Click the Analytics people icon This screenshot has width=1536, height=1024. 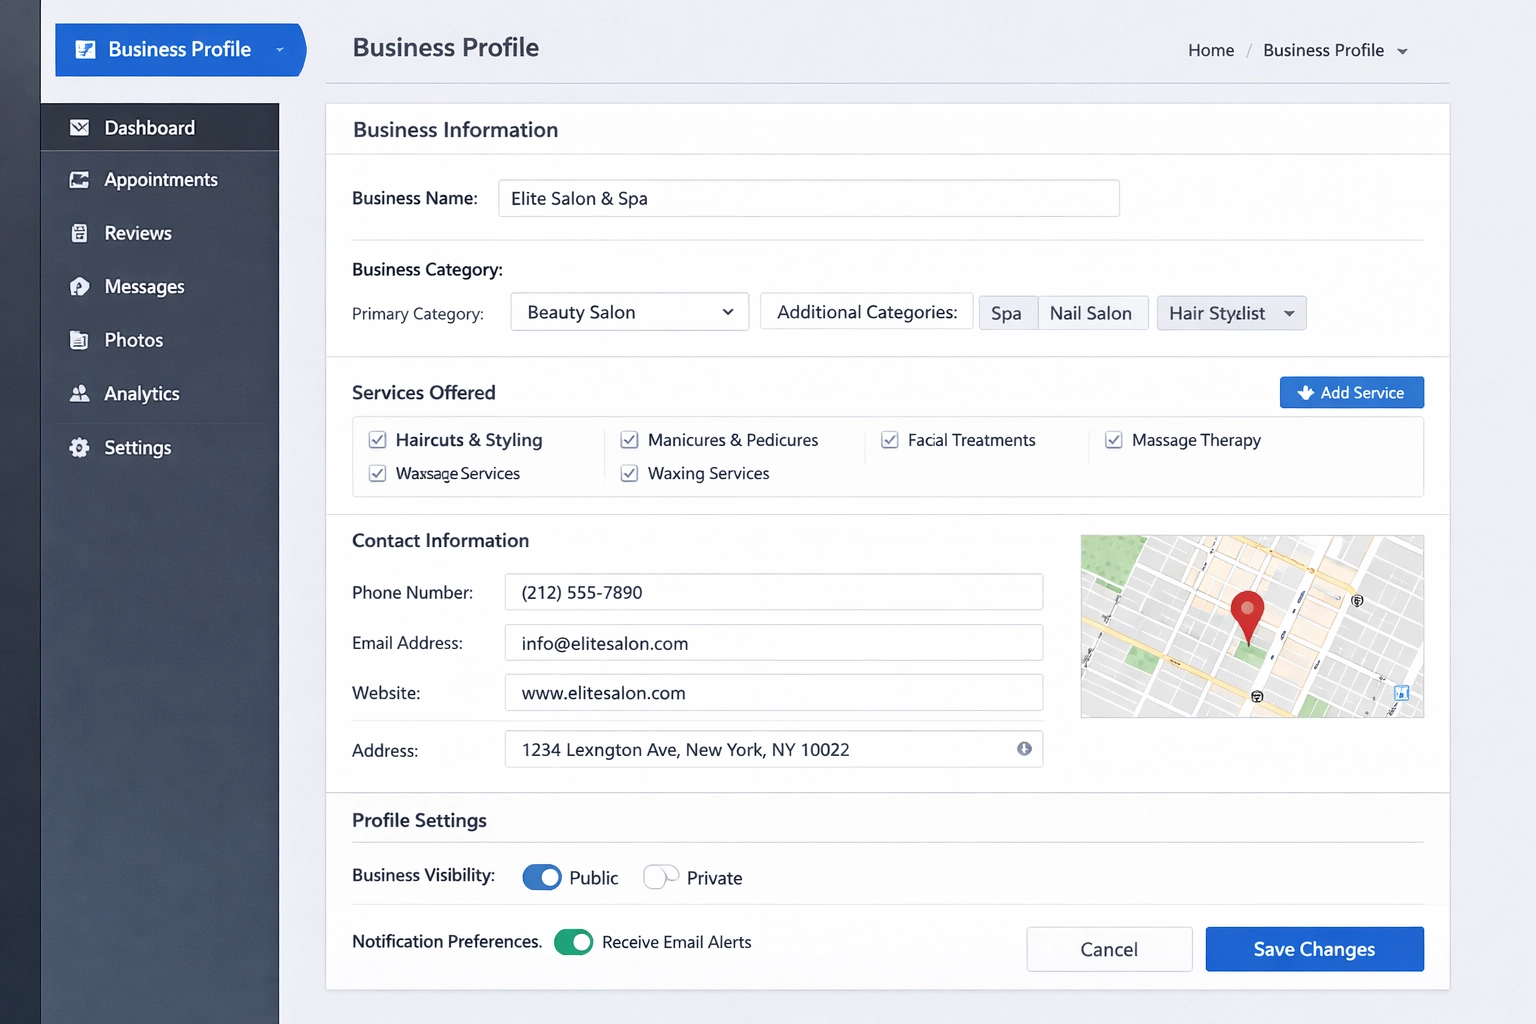point(79,394)
